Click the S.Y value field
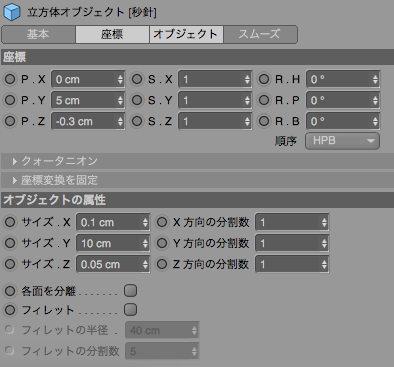This screenshot has height=367, width=394. pyautogui.click(x=215, y=100)
